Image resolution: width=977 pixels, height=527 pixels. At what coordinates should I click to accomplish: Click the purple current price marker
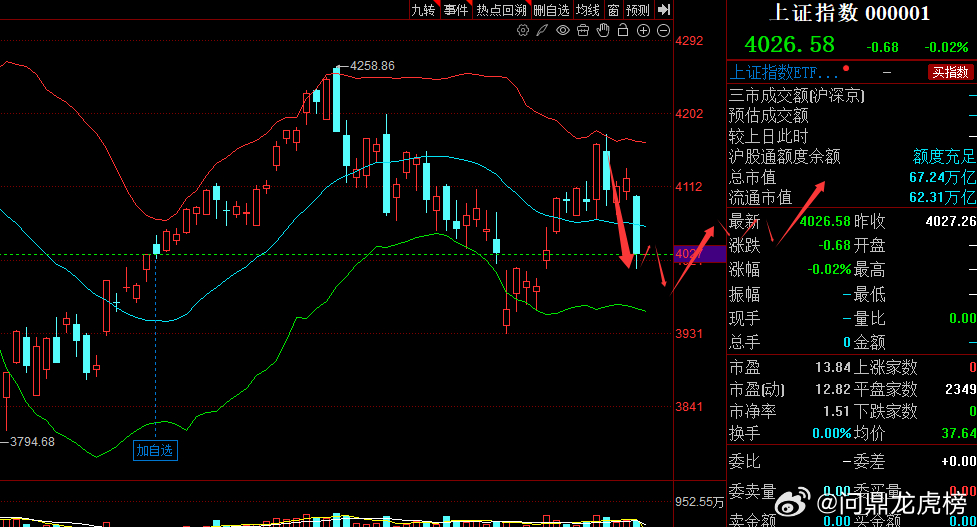(x=700, y=254)
